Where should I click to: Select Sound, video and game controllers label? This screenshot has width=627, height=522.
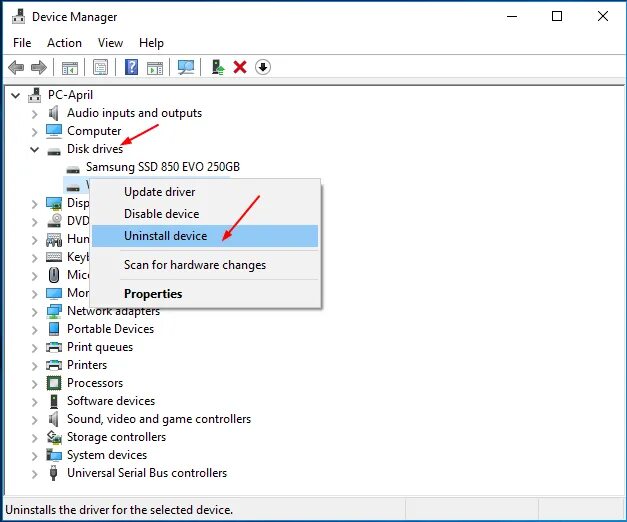click(159, 419)
